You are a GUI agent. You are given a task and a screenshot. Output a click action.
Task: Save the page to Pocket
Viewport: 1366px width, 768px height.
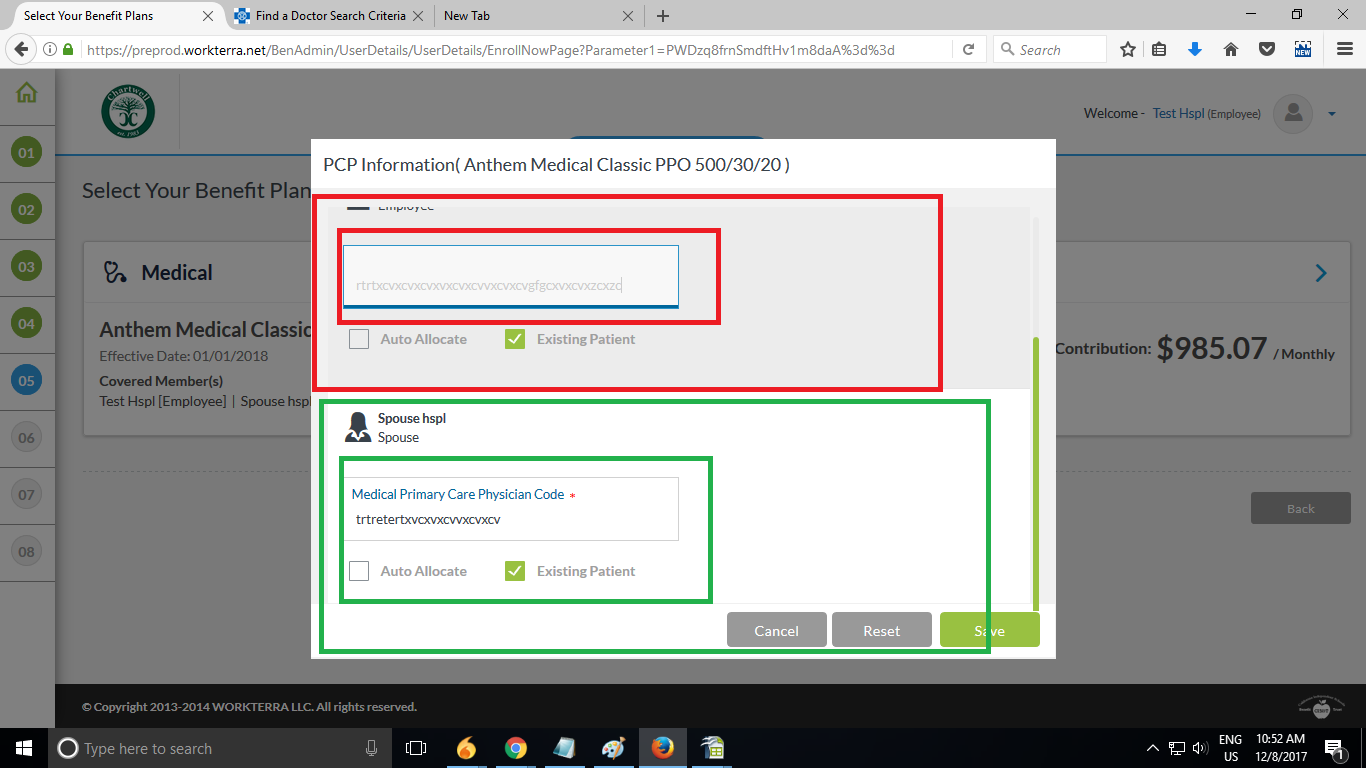click(1267, 48)
